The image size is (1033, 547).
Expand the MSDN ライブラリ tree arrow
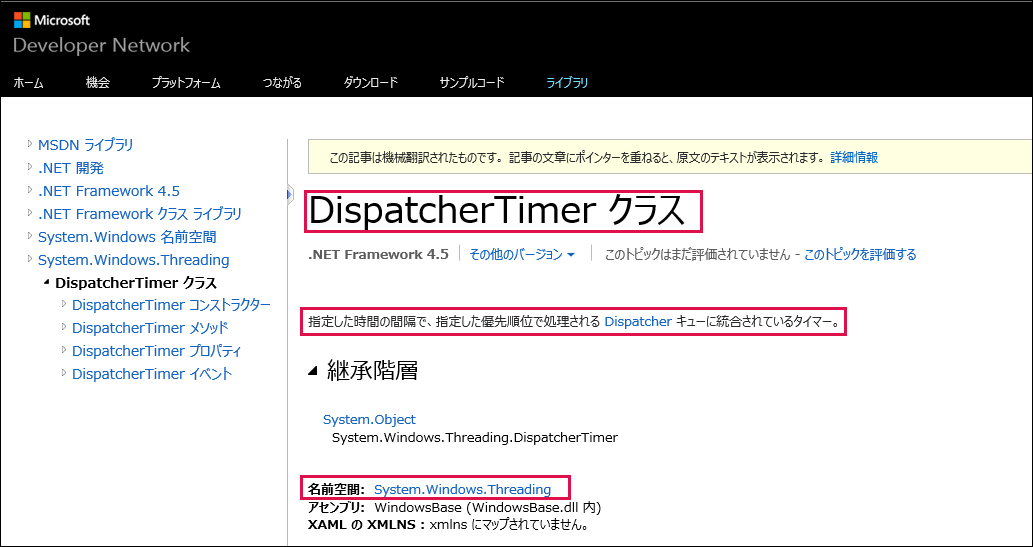[30, 143]
